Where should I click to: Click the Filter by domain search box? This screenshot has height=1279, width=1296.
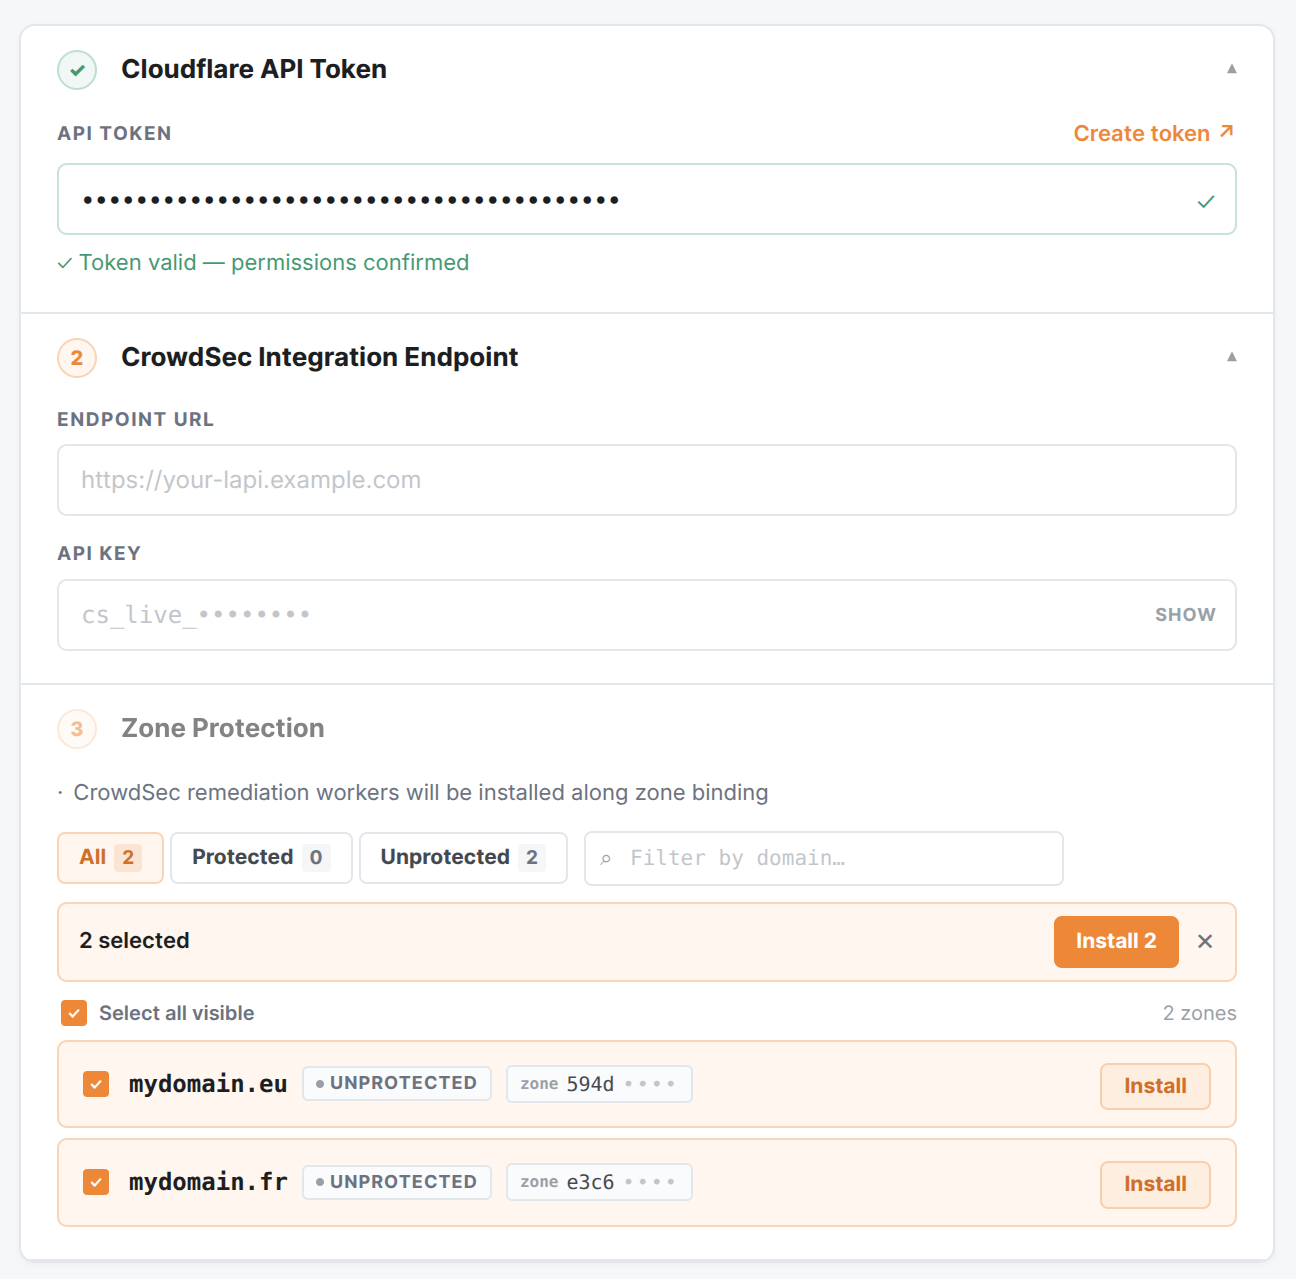pyautogui.click(x=824, y=859)
